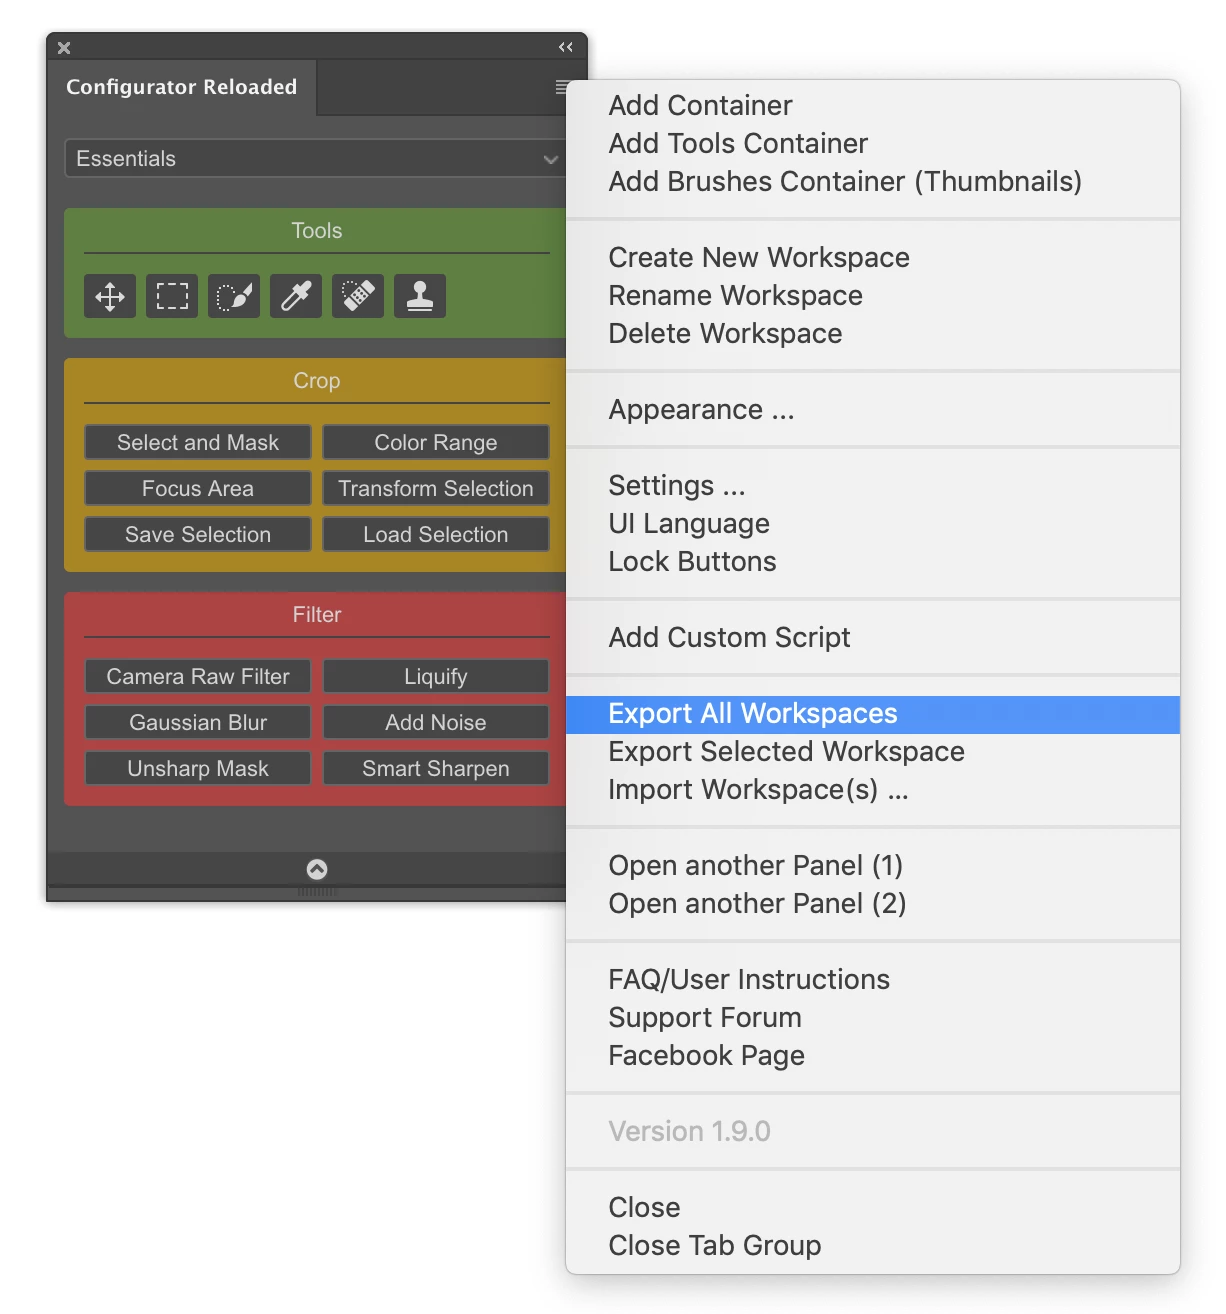Open the Camera Raw Filter
The width and height of the screenshot is (1226, 1314).
tap(198, 676)
